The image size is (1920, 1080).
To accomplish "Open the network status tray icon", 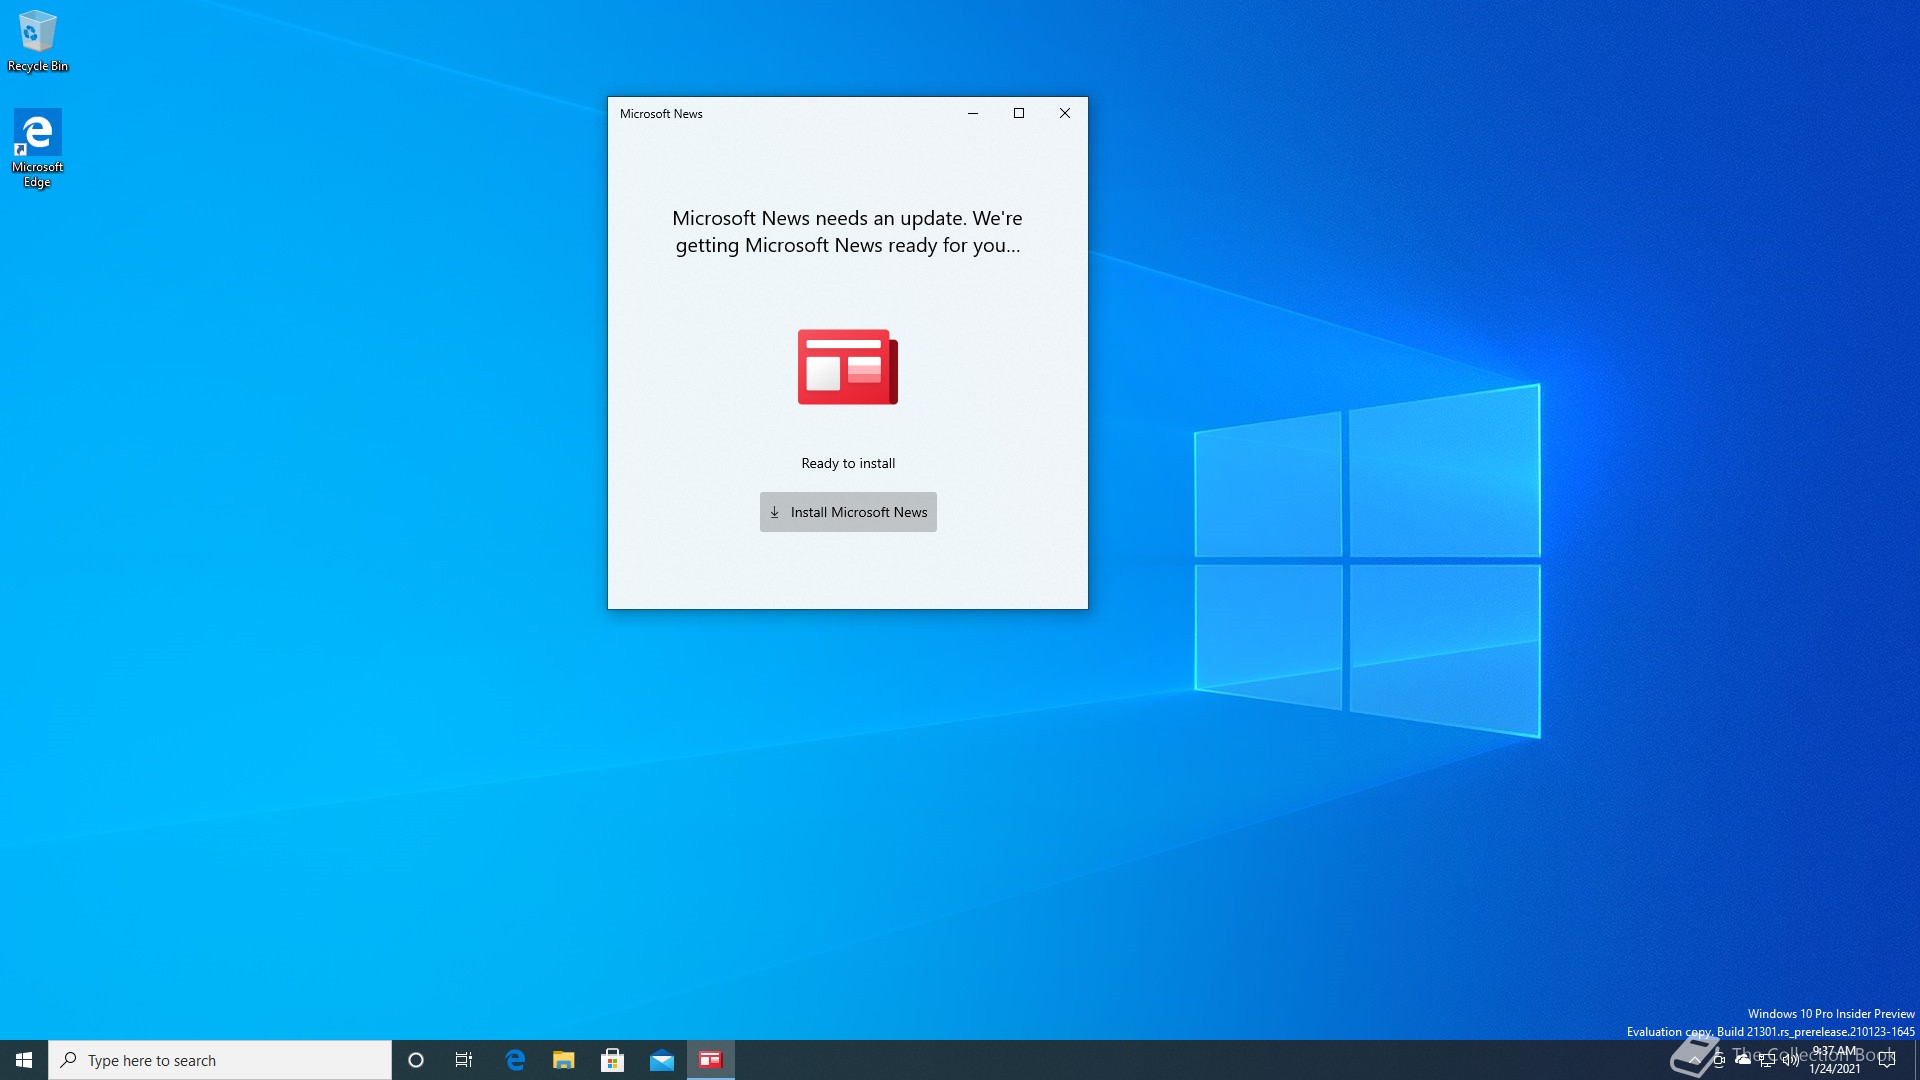I will pos(1767,1060).
